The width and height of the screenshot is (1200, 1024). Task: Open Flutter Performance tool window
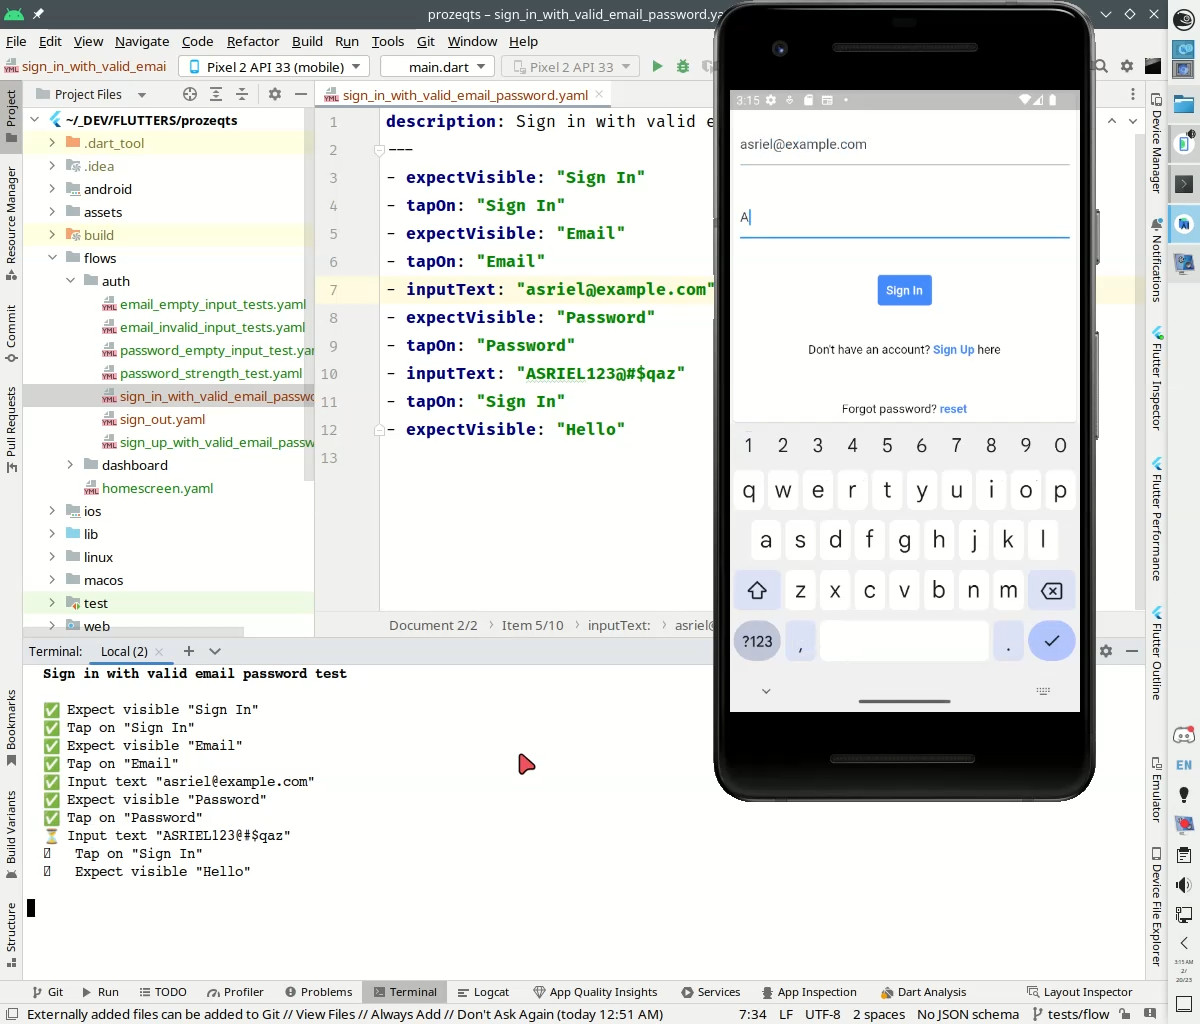click(1157, 520)
